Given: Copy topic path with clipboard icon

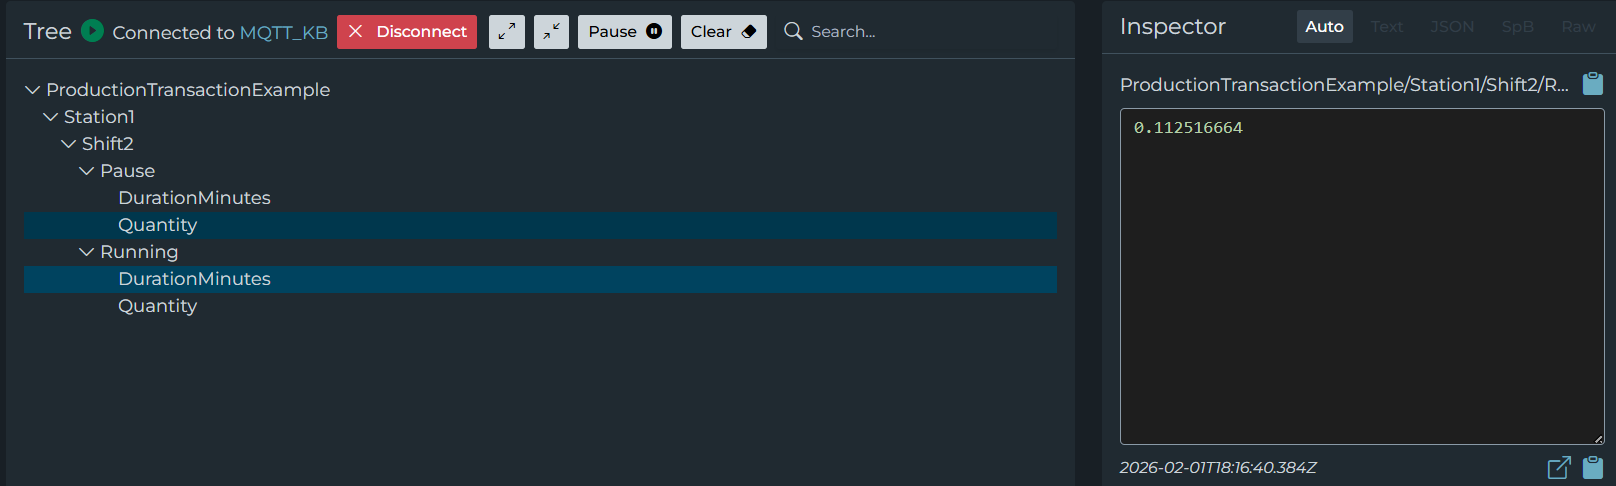Looking at the screenshot, I should 1593,84.
